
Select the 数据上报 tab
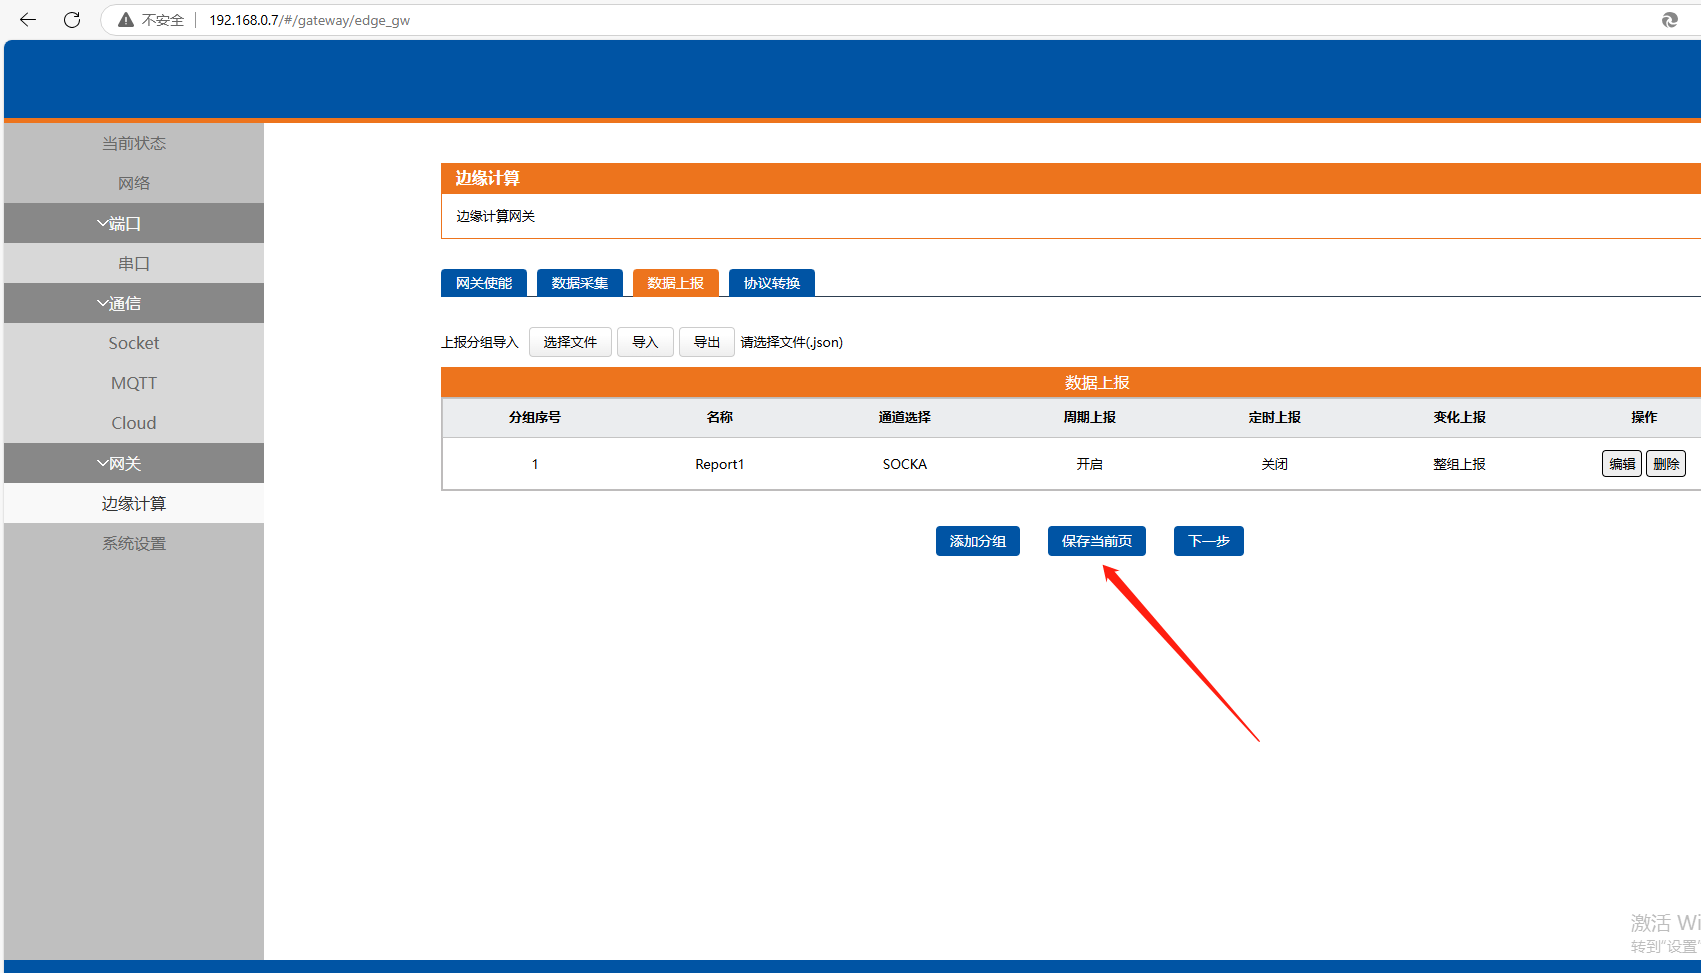(676, 283)
